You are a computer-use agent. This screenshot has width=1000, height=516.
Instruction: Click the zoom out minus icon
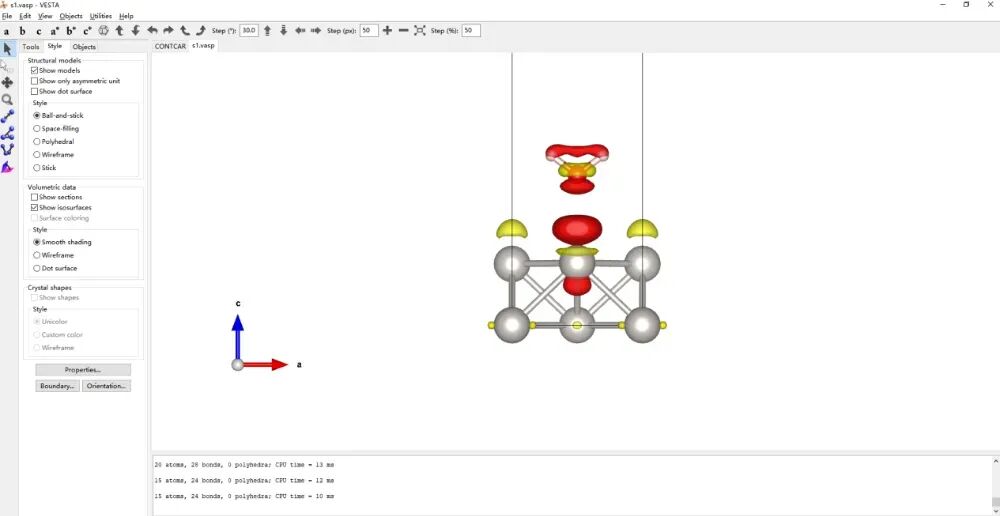(x=403, y=31)
